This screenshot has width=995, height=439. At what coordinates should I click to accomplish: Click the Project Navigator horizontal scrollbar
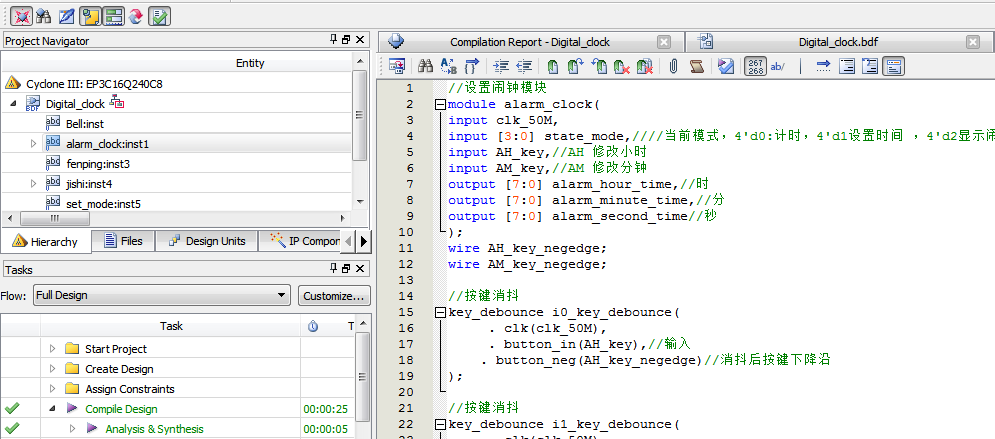click(54, 218)
